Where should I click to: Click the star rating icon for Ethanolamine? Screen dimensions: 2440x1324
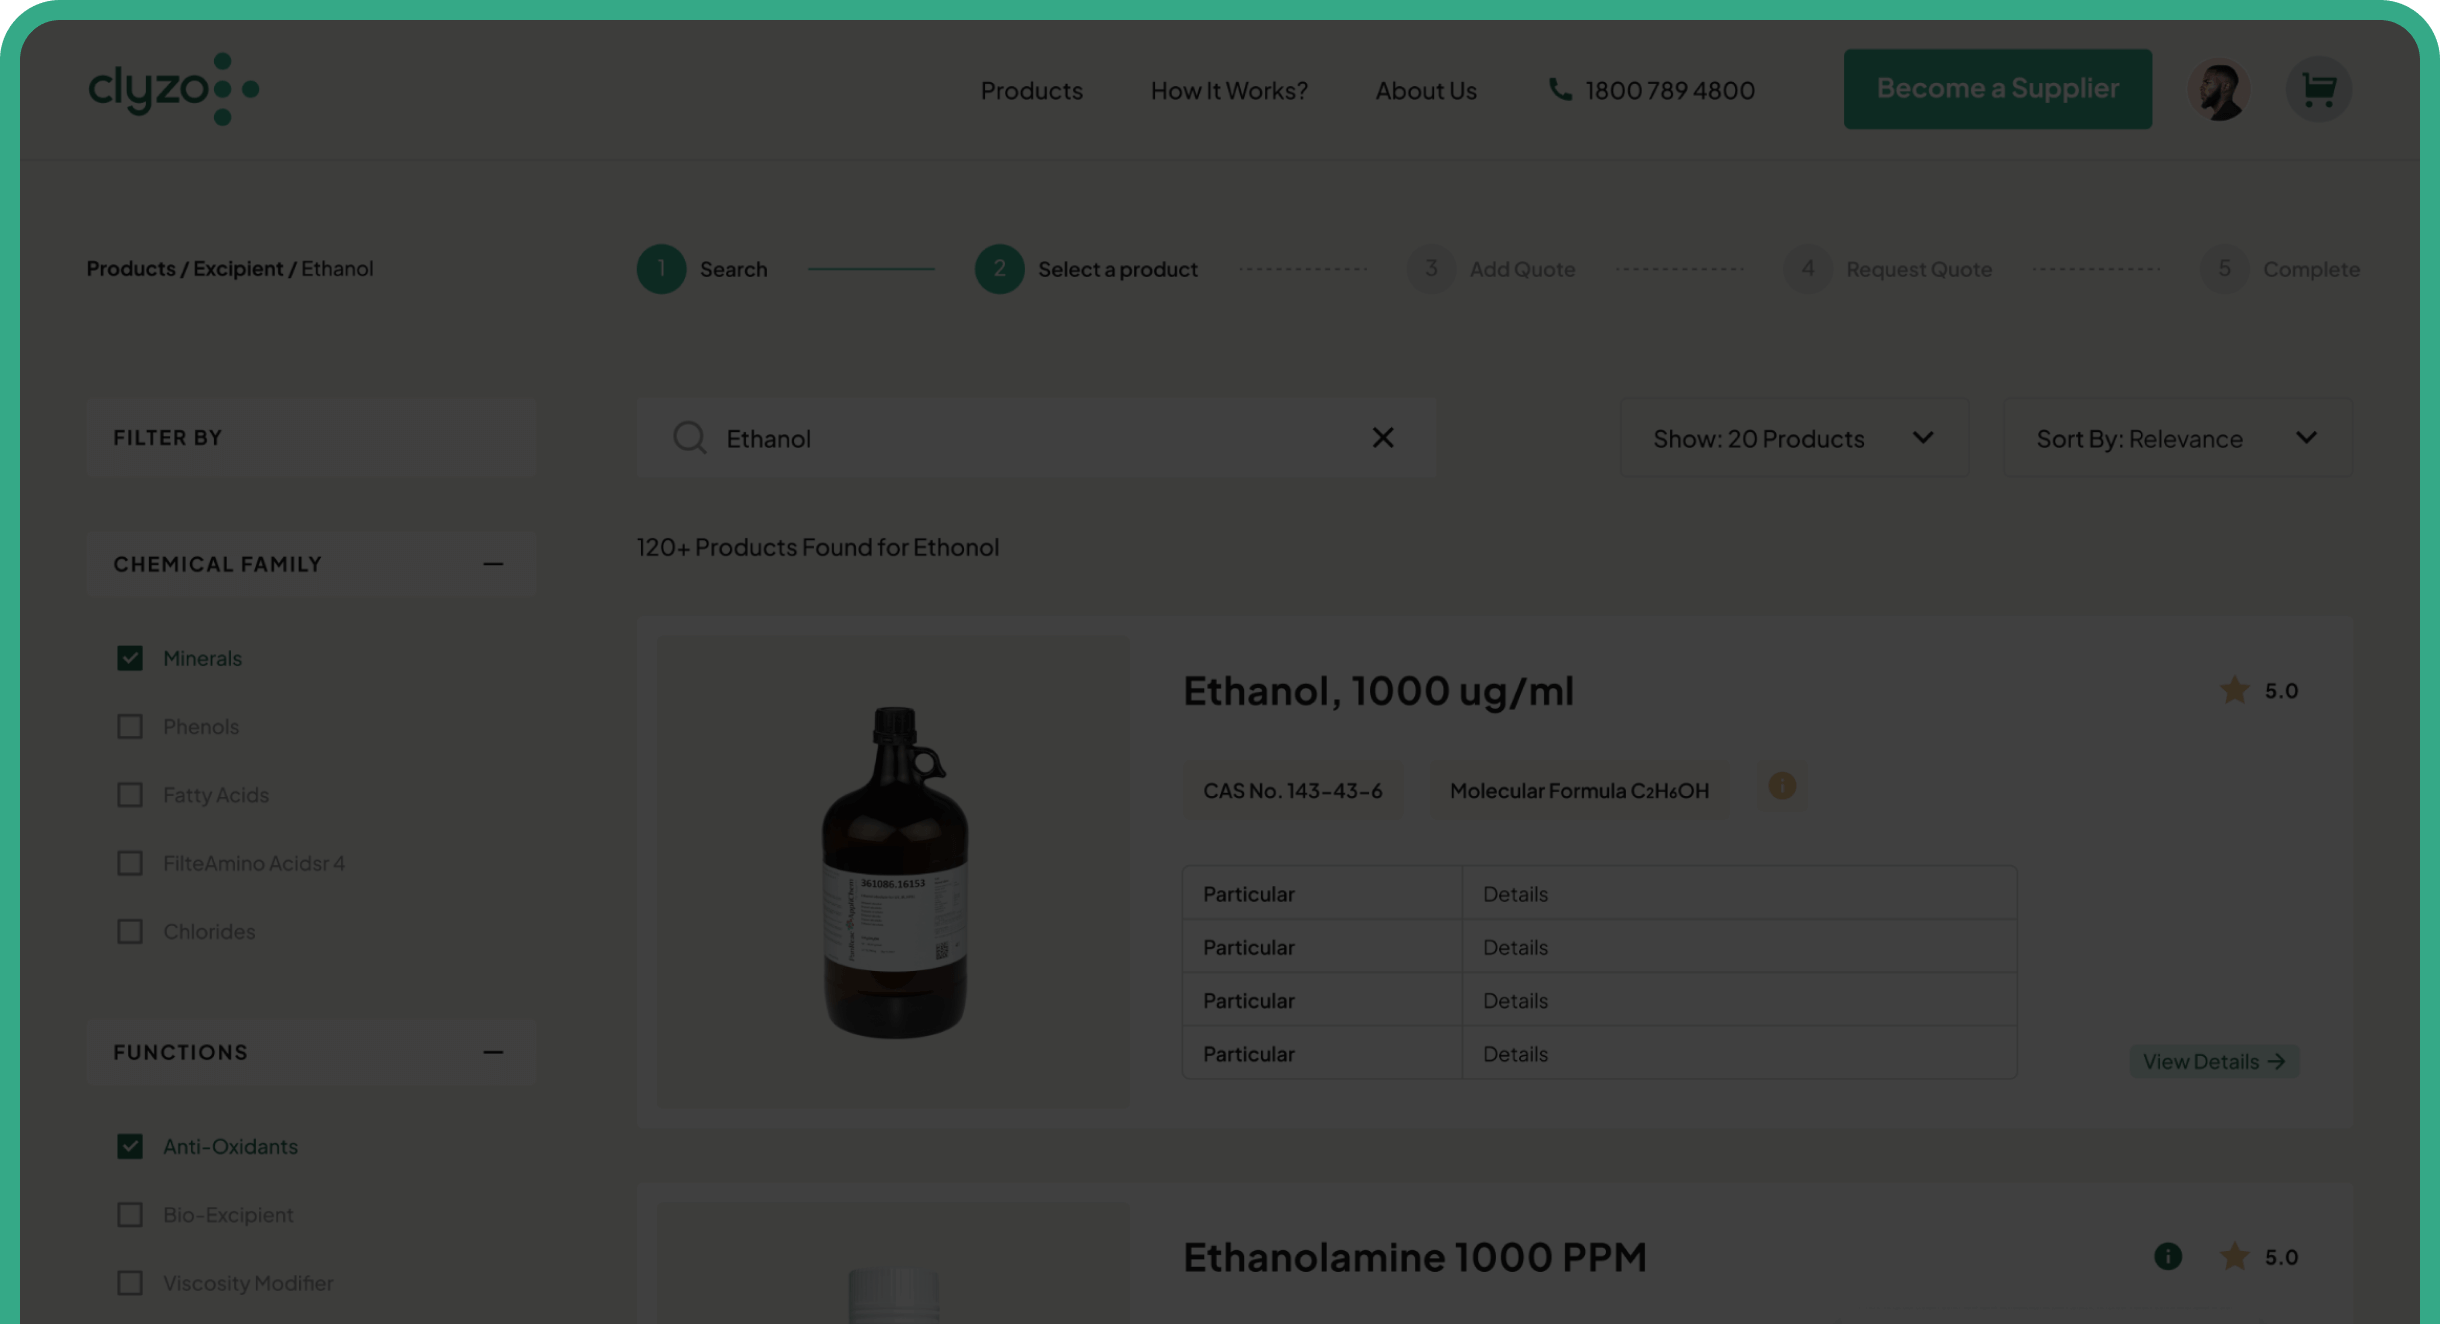tap(2234, 1256)
